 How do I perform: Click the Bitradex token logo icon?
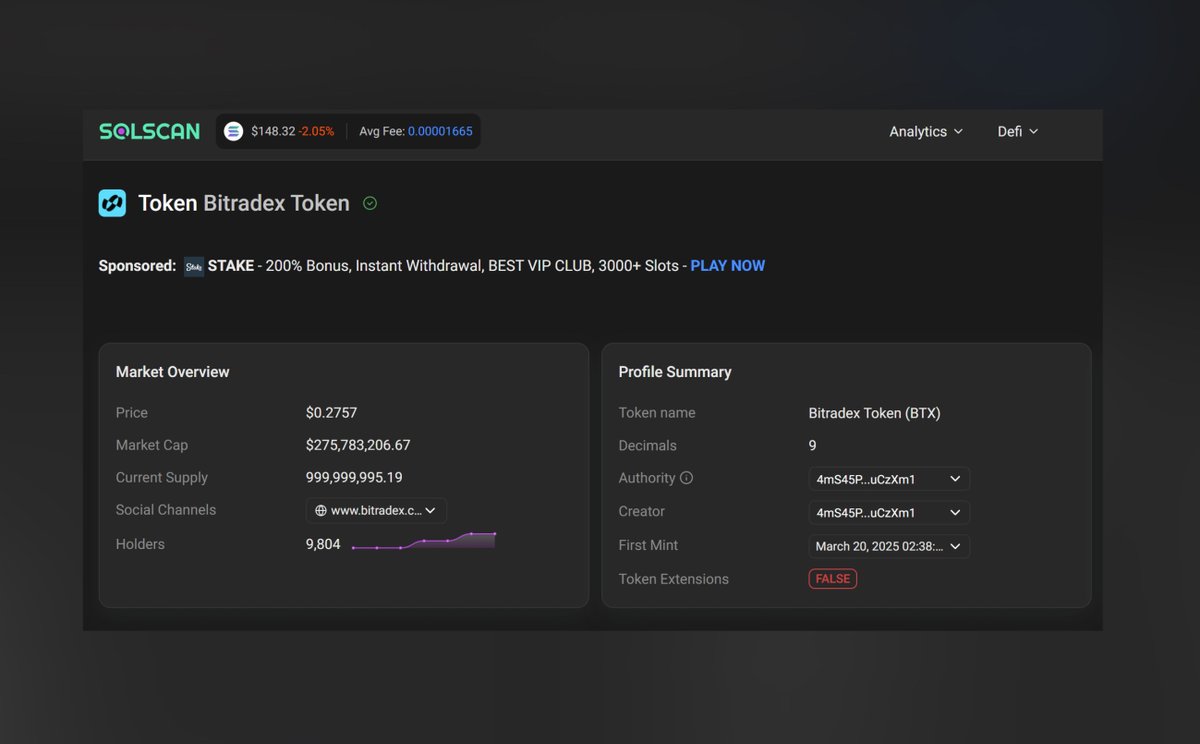click(112, 203)
